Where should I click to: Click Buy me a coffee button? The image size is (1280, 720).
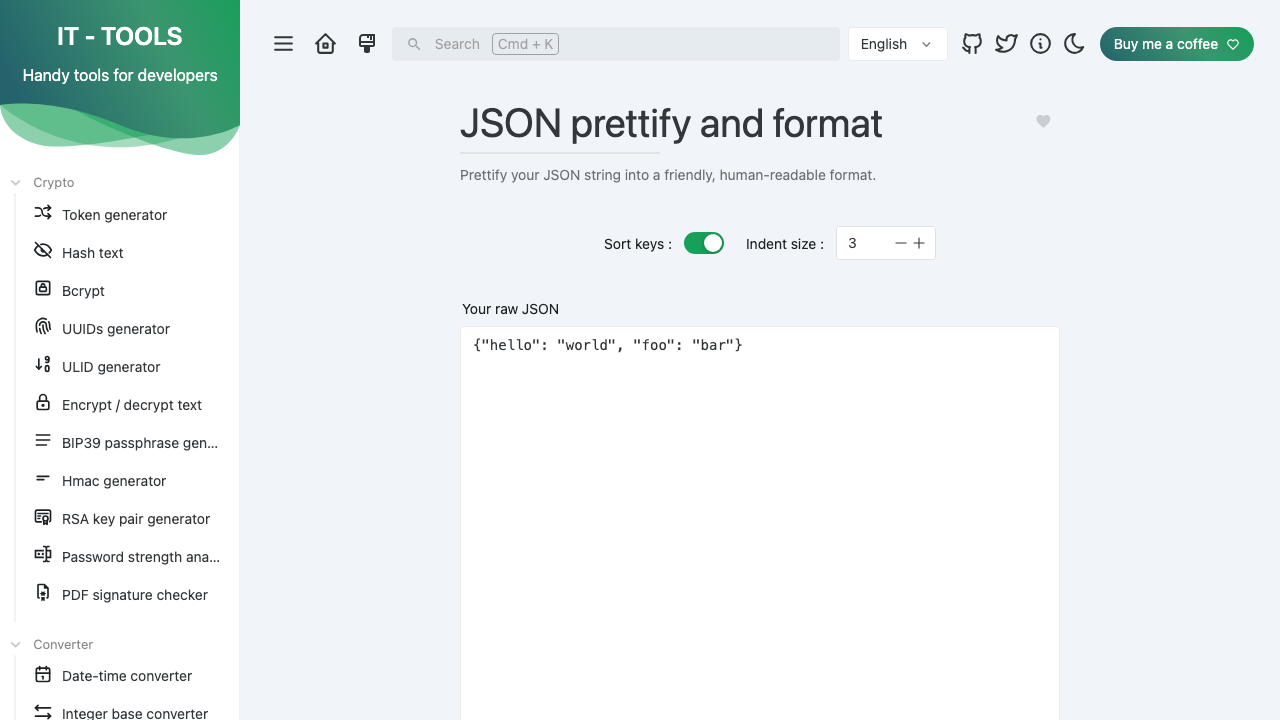(1177, 44)
